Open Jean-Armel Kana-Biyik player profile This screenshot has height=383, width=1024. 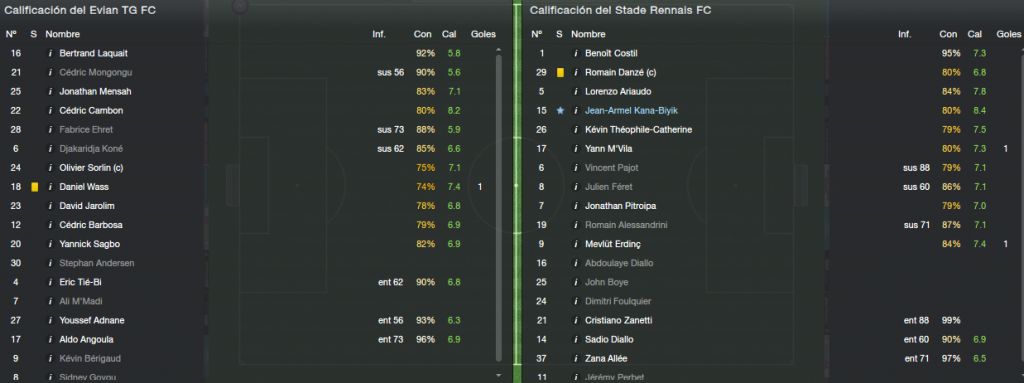(x=632, y=110)
